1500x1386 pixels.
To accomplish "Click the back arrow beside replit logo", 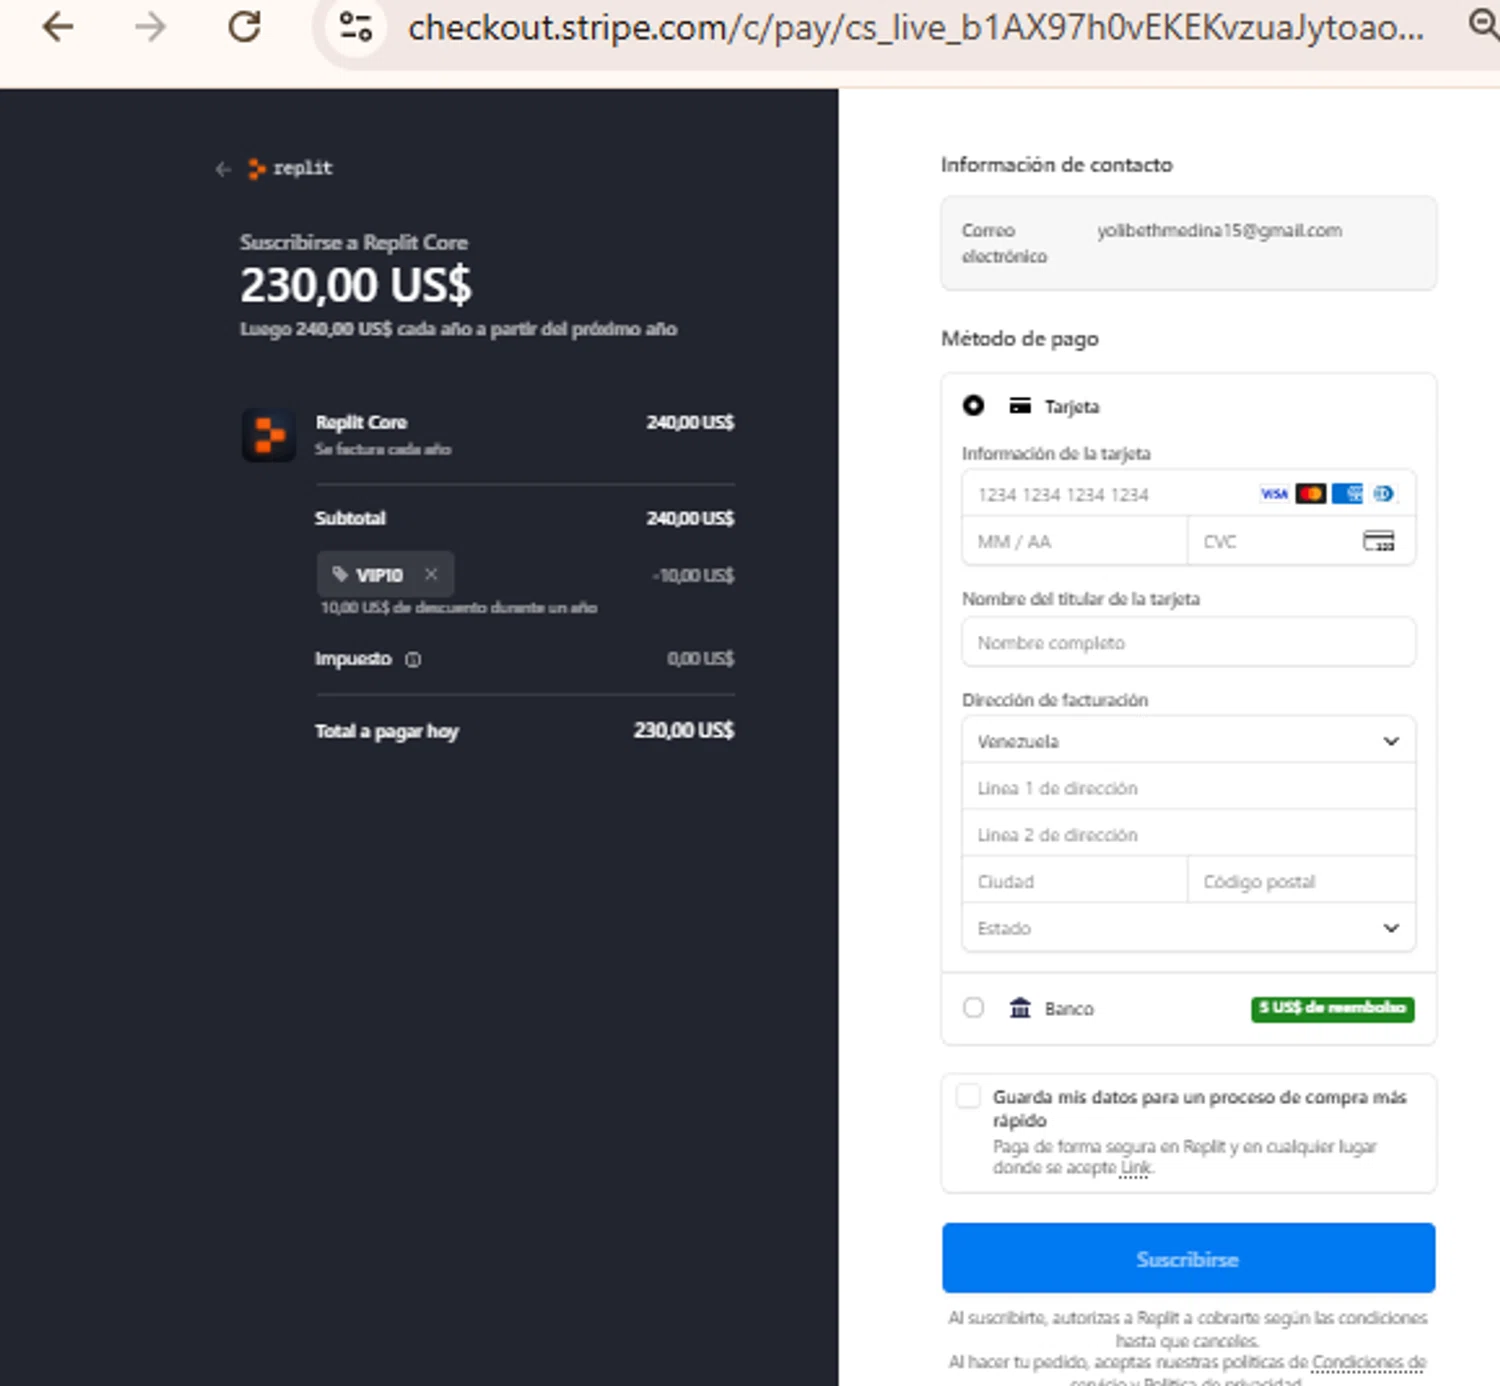I will tap(223, 169).
